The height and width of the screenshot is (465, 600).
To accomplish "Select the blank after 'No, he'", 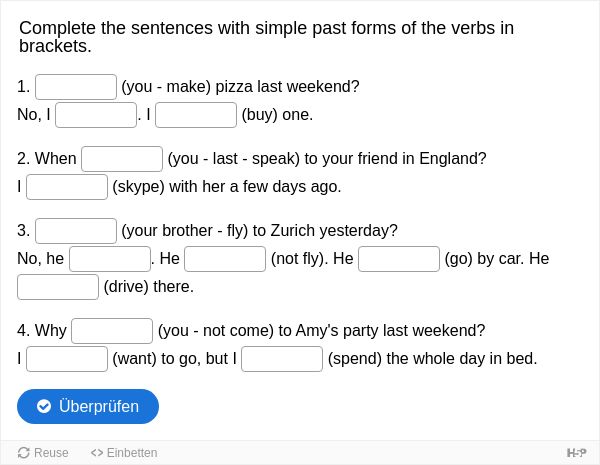I will 110,259.
